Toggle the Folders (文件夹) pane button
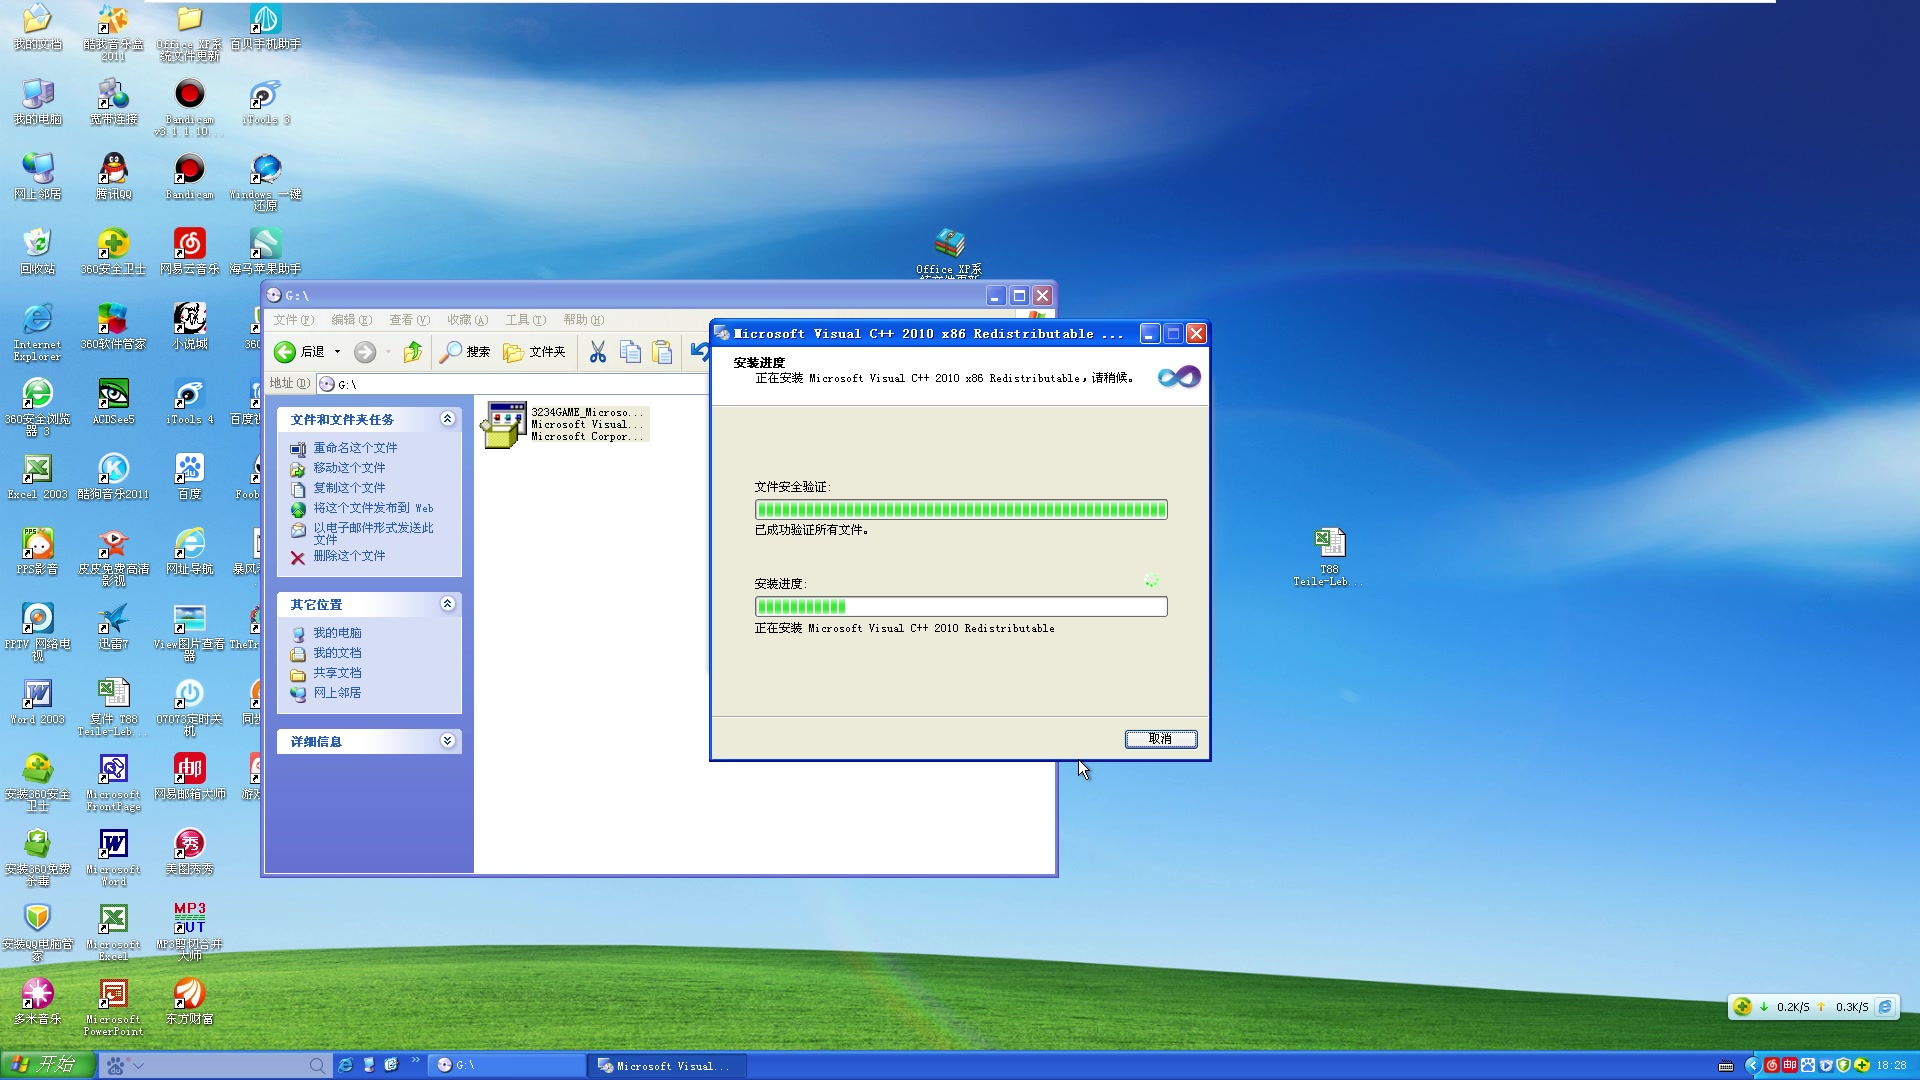1920x1080 pixels. [534, 352]
